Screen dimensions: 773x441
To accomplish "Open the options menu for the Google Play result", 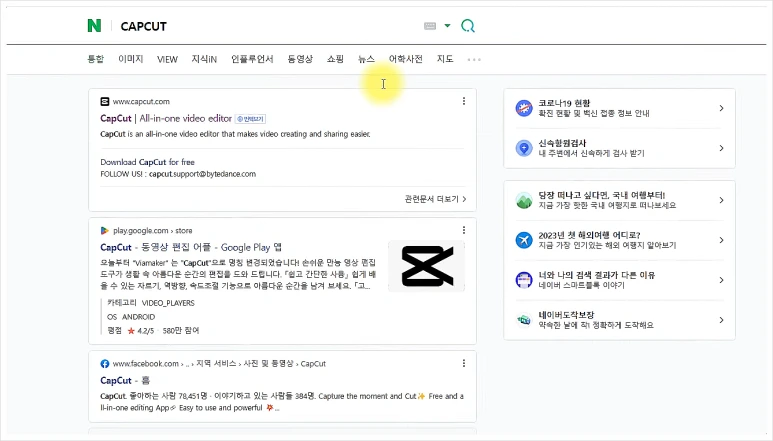I will (x=463, y=230).
